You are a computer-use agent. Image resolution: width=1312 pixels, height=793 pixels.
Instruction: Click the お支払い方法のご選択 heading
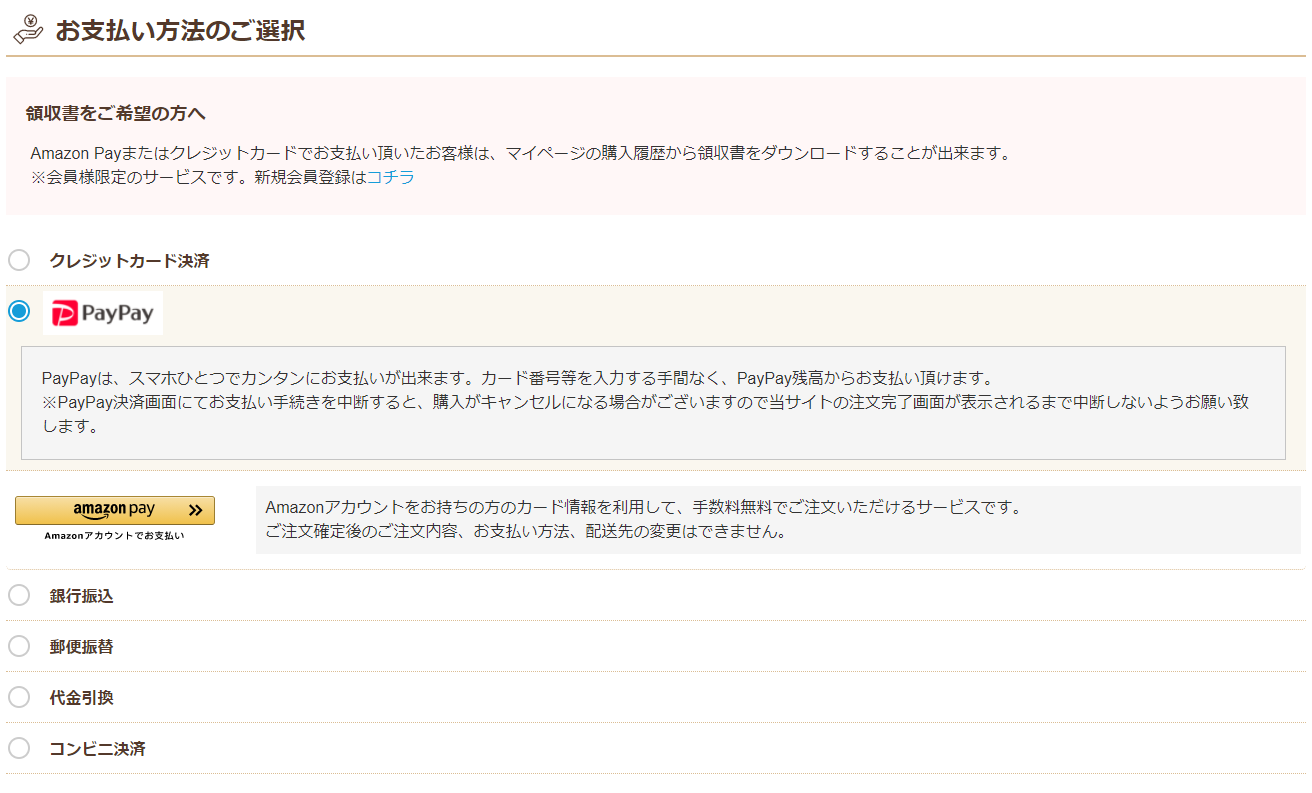point(180,30)
